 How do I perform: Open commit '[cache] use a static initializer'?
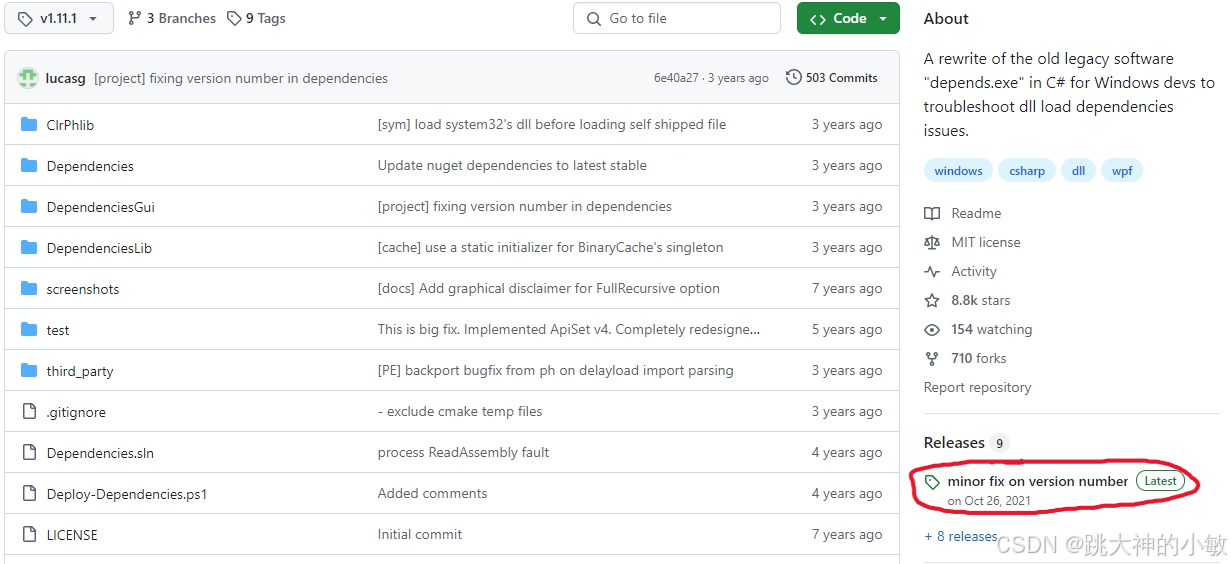[x=550, y=247]
